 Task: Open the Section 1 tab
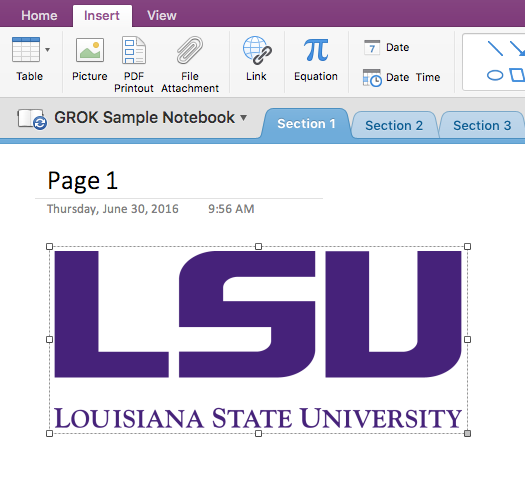(306, 124)
